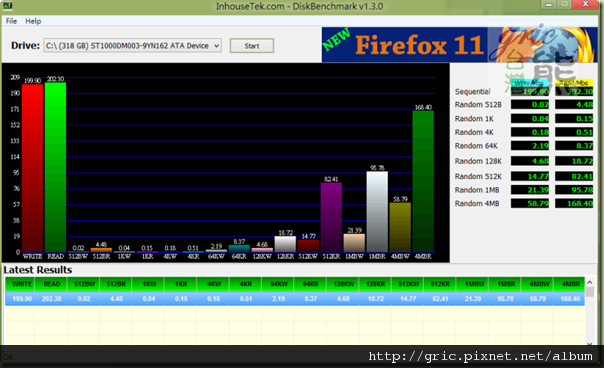This screenshot has height=368, width=604.
Task: Click the 512BW column header
Action: click(x=84, y=284)
